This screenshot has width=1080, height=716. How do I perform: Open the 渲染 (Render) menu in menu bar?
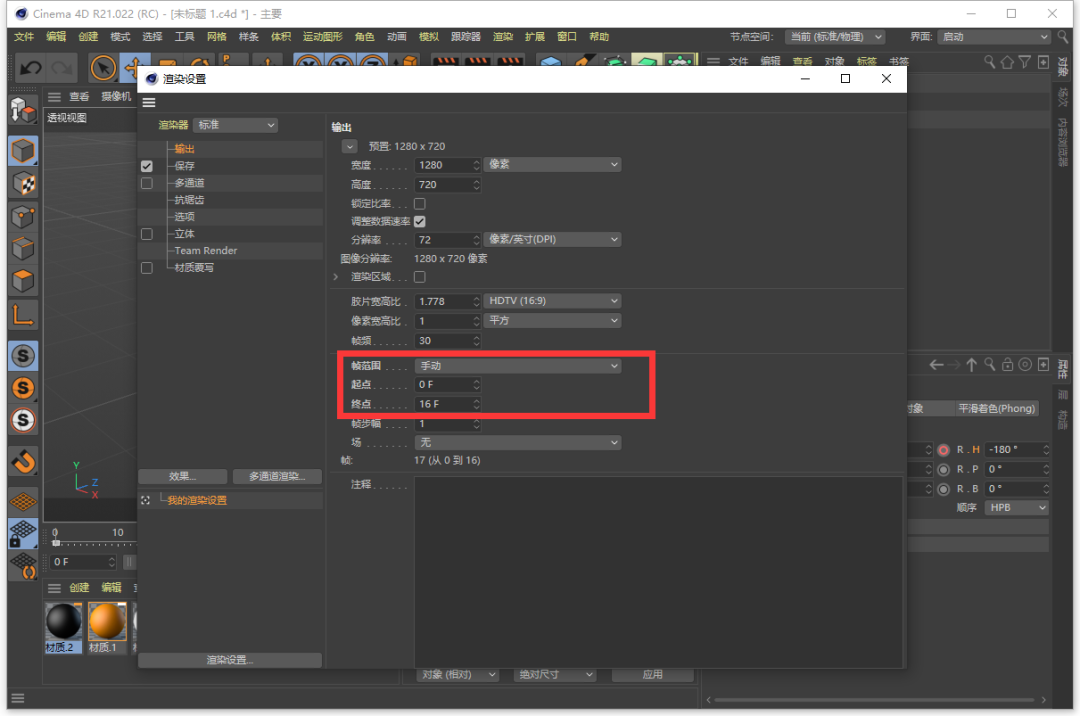[502, 37]
